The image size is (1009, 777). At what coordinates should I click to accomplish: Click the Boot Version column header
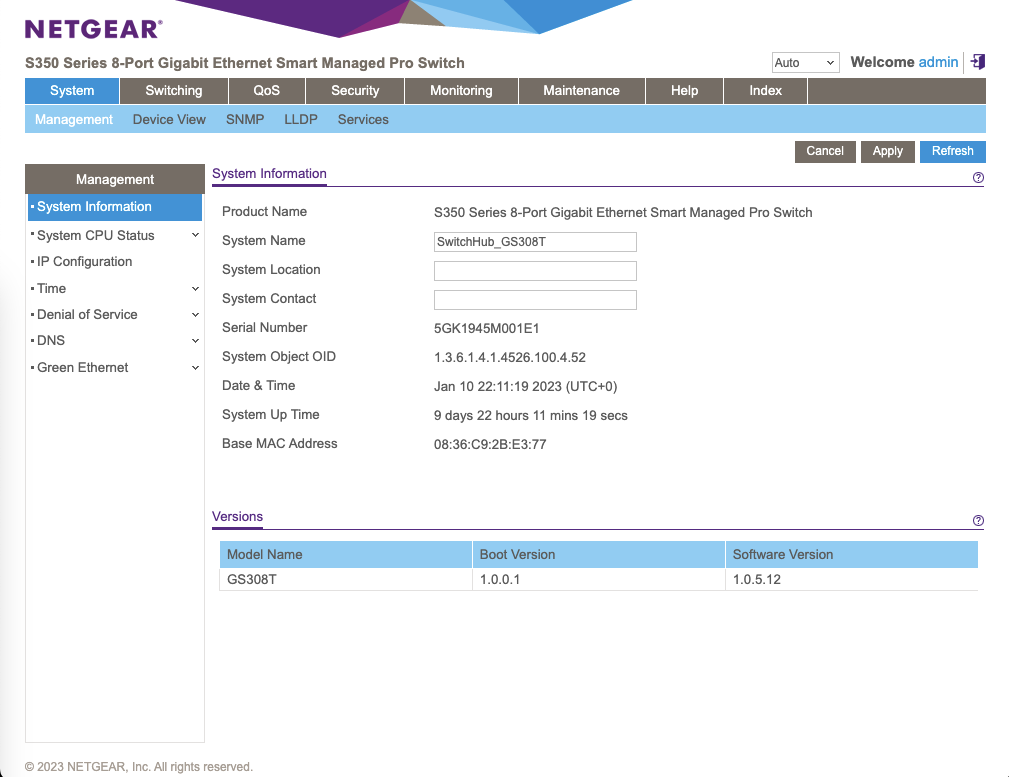tap(599, 555)
